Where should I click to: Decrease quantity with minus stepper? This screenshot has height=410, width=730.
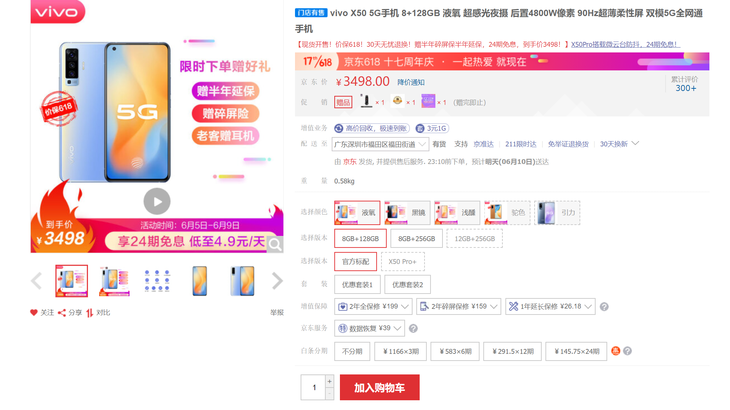click(330, 394)
